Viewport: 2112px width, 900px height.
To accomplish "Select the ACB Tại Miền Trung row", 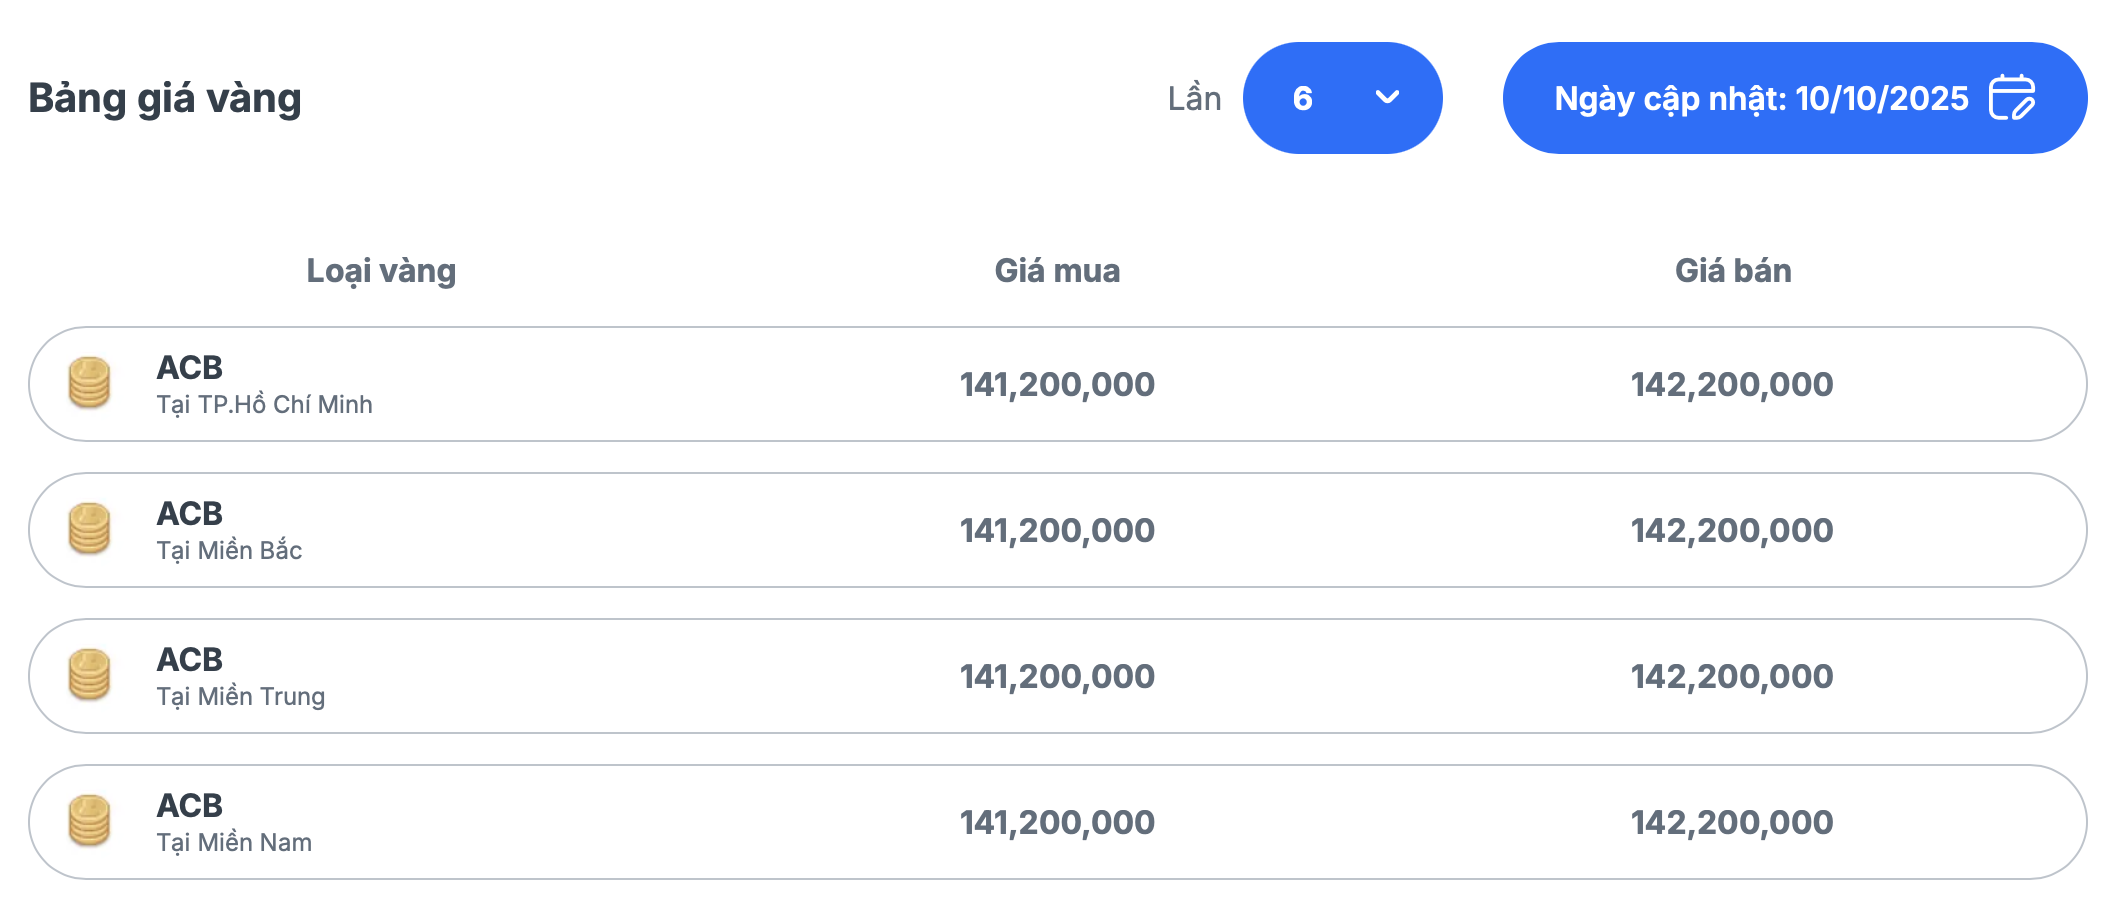I will point(600,676).
